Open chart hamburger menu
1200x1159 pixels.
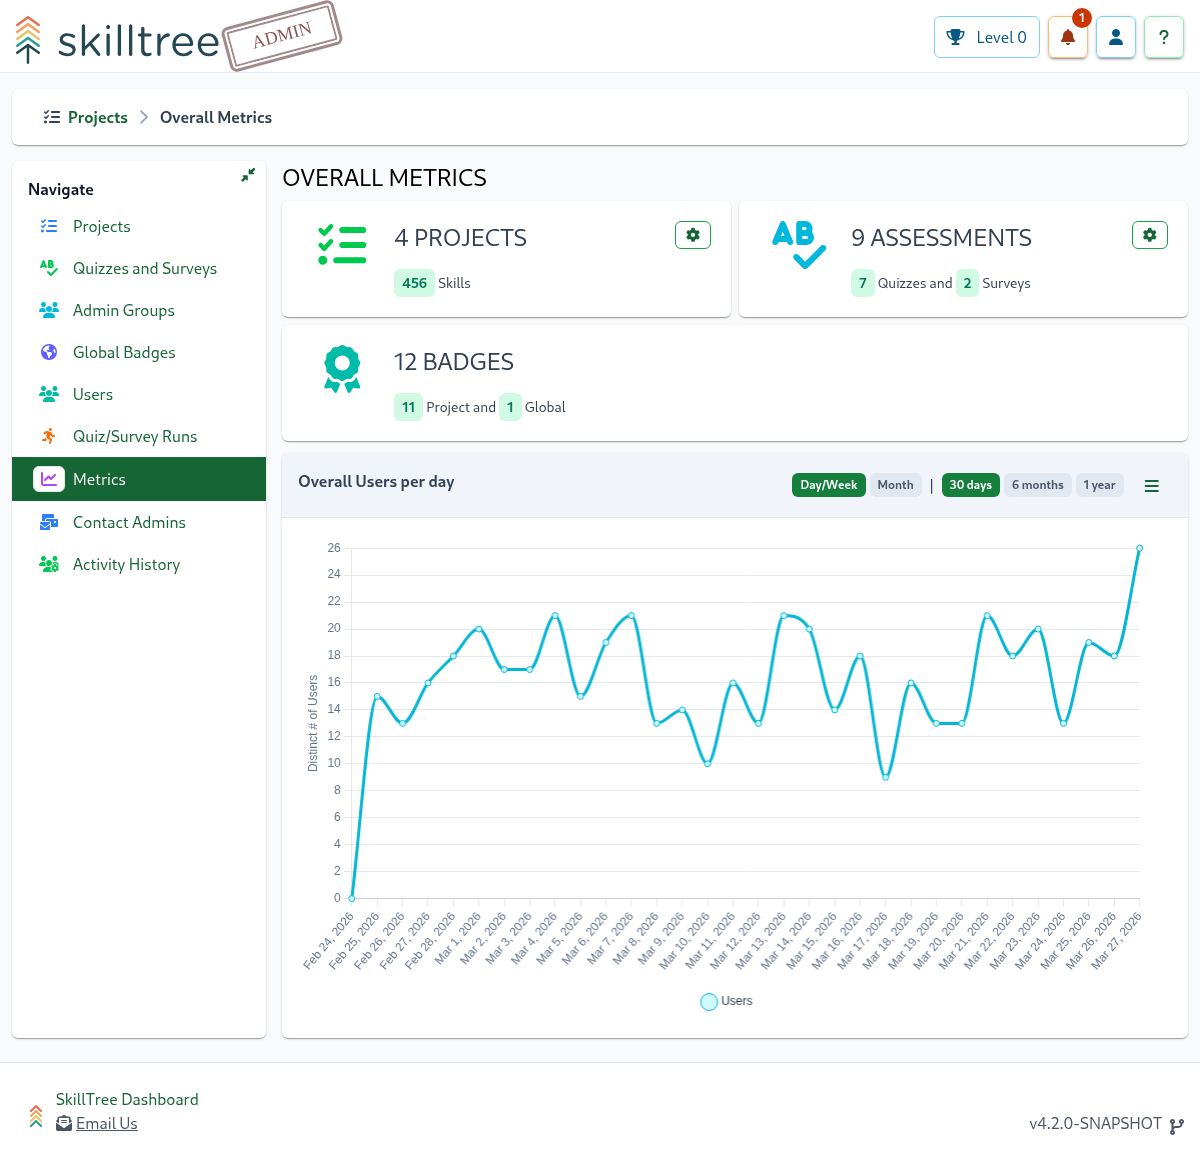(1152, 486)
